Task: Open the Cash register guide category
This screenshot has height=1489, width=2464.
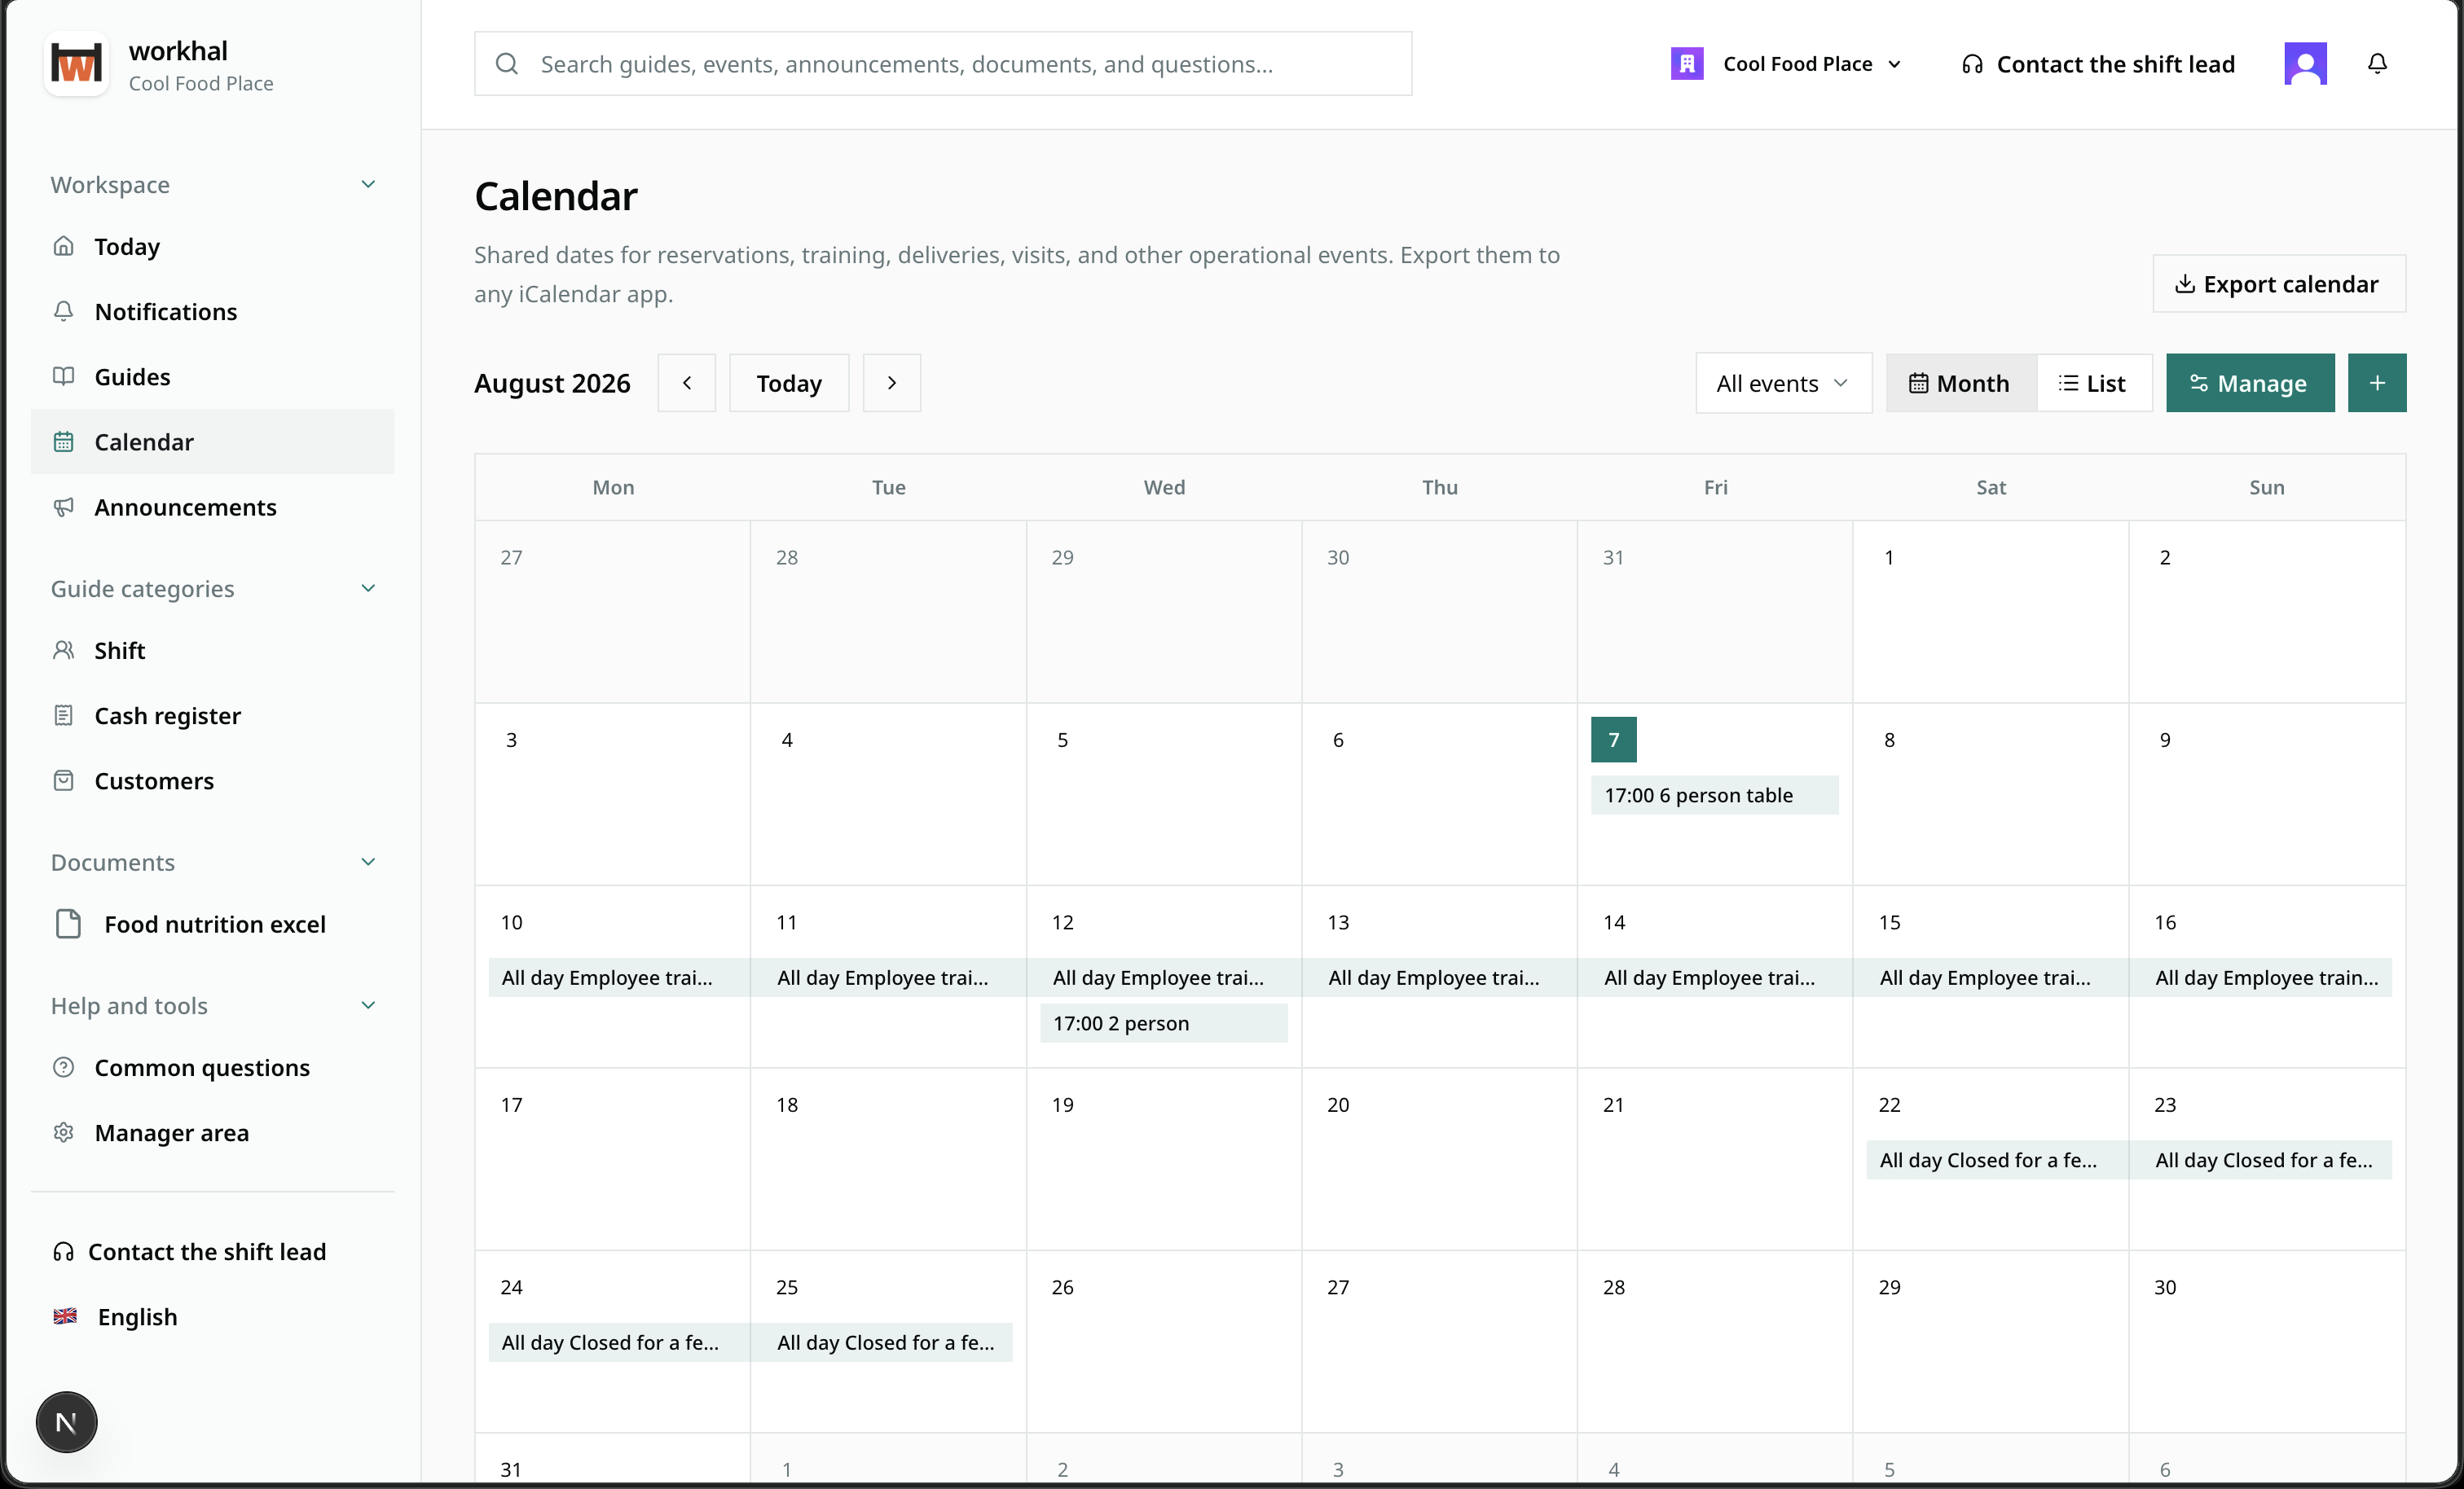Action: point(213,715)
